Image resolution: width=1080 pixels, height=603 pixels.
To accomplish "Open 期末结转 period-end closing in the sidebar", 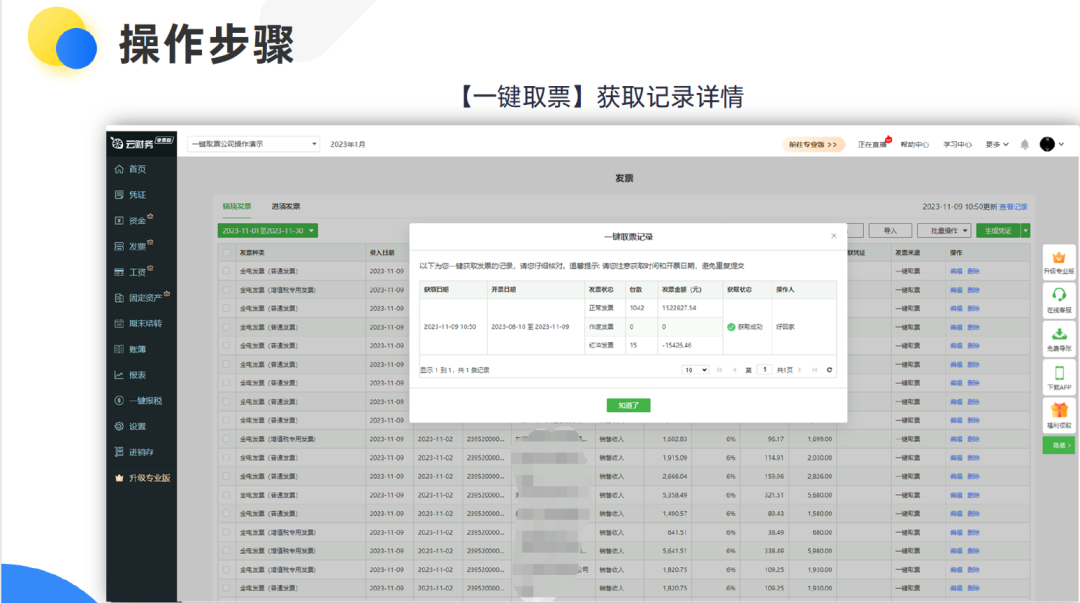I will (x=138, y=323).
